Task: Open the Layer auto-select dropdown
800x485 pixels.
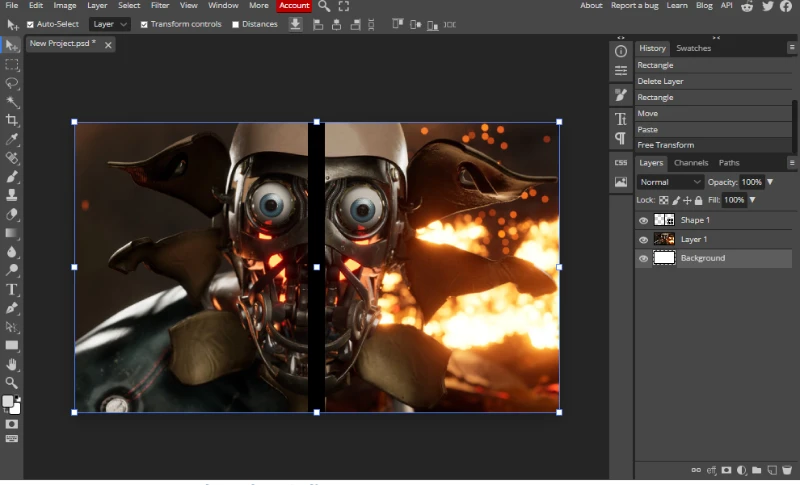Action: pos(110,24)
